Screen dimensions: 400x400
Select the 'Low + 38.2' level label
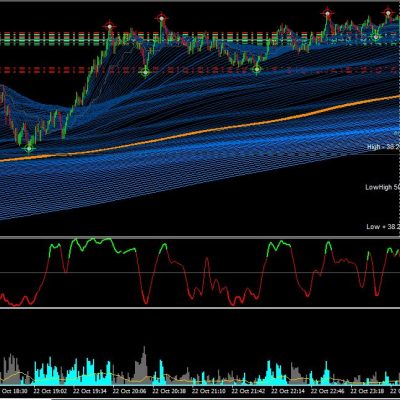click(383, 227)
